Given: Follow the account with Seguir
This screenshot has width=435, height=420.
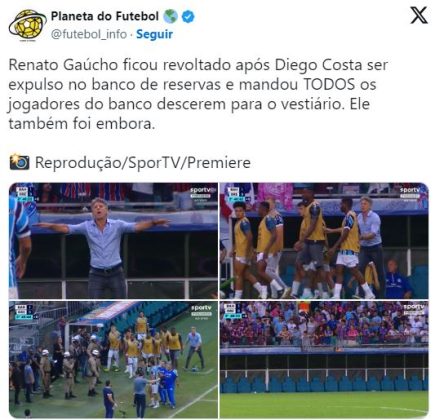Looking at the screenshot, I should [154, 34].
